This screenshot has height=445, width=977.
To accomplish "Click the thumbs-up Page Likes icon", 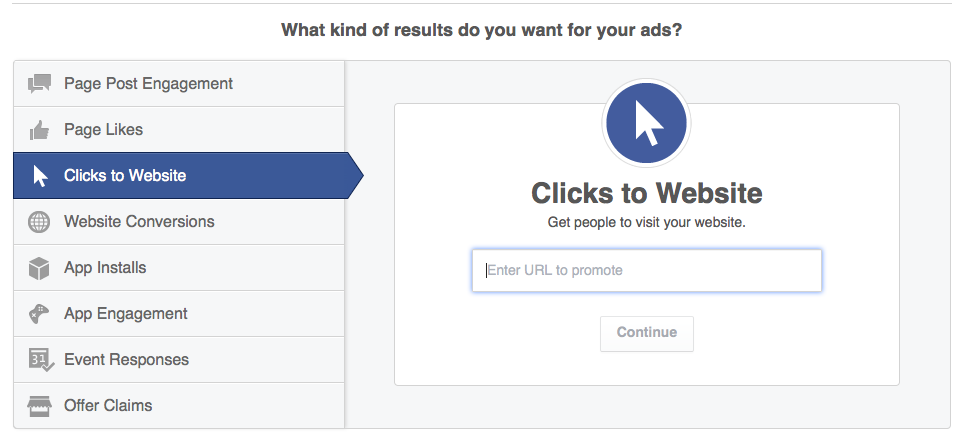I will tap(39, 130).
